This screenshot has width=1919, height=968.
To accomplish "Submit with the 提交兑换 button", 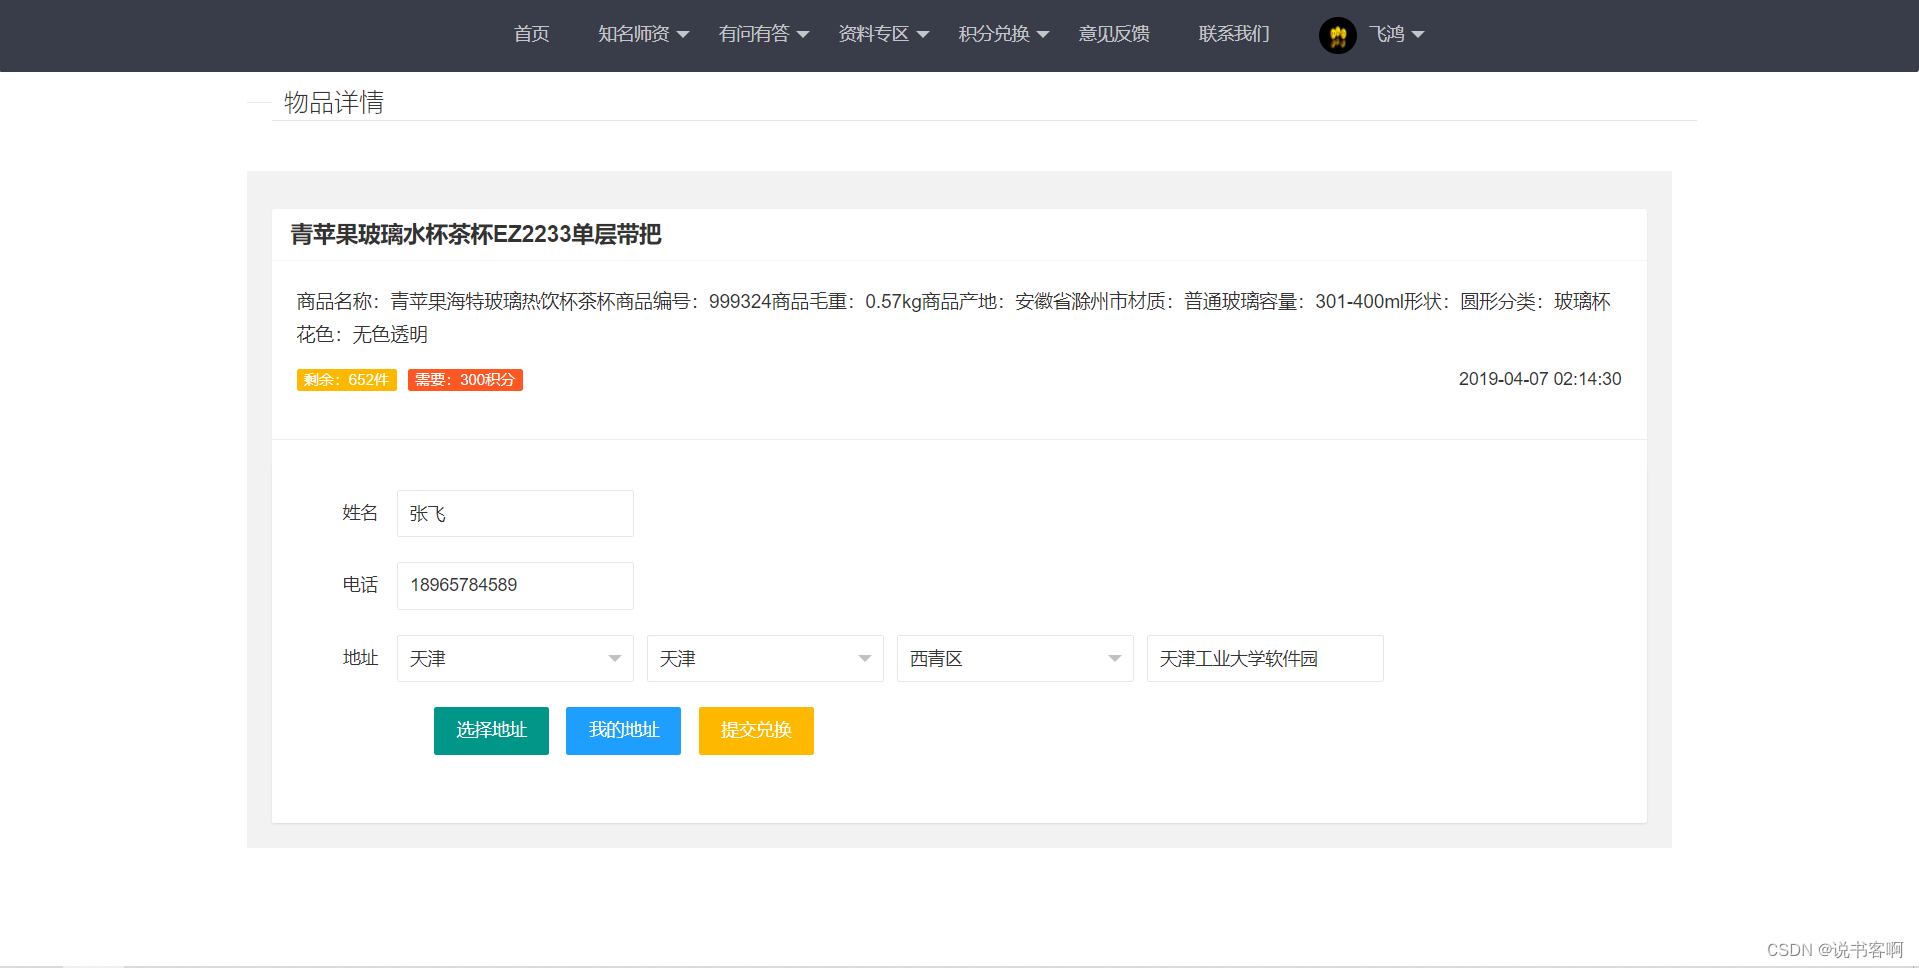I will tap(756, 731).
